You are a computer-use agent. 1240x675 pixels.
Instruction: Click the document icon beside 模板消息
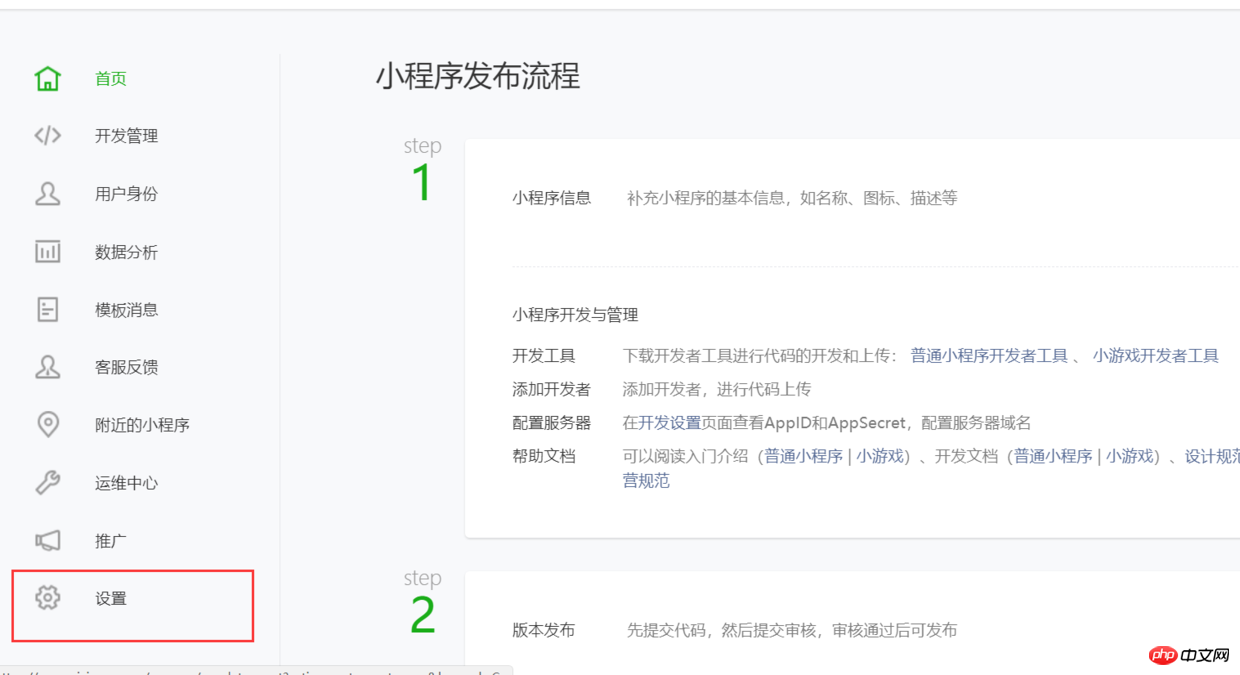tap(47, 309)
